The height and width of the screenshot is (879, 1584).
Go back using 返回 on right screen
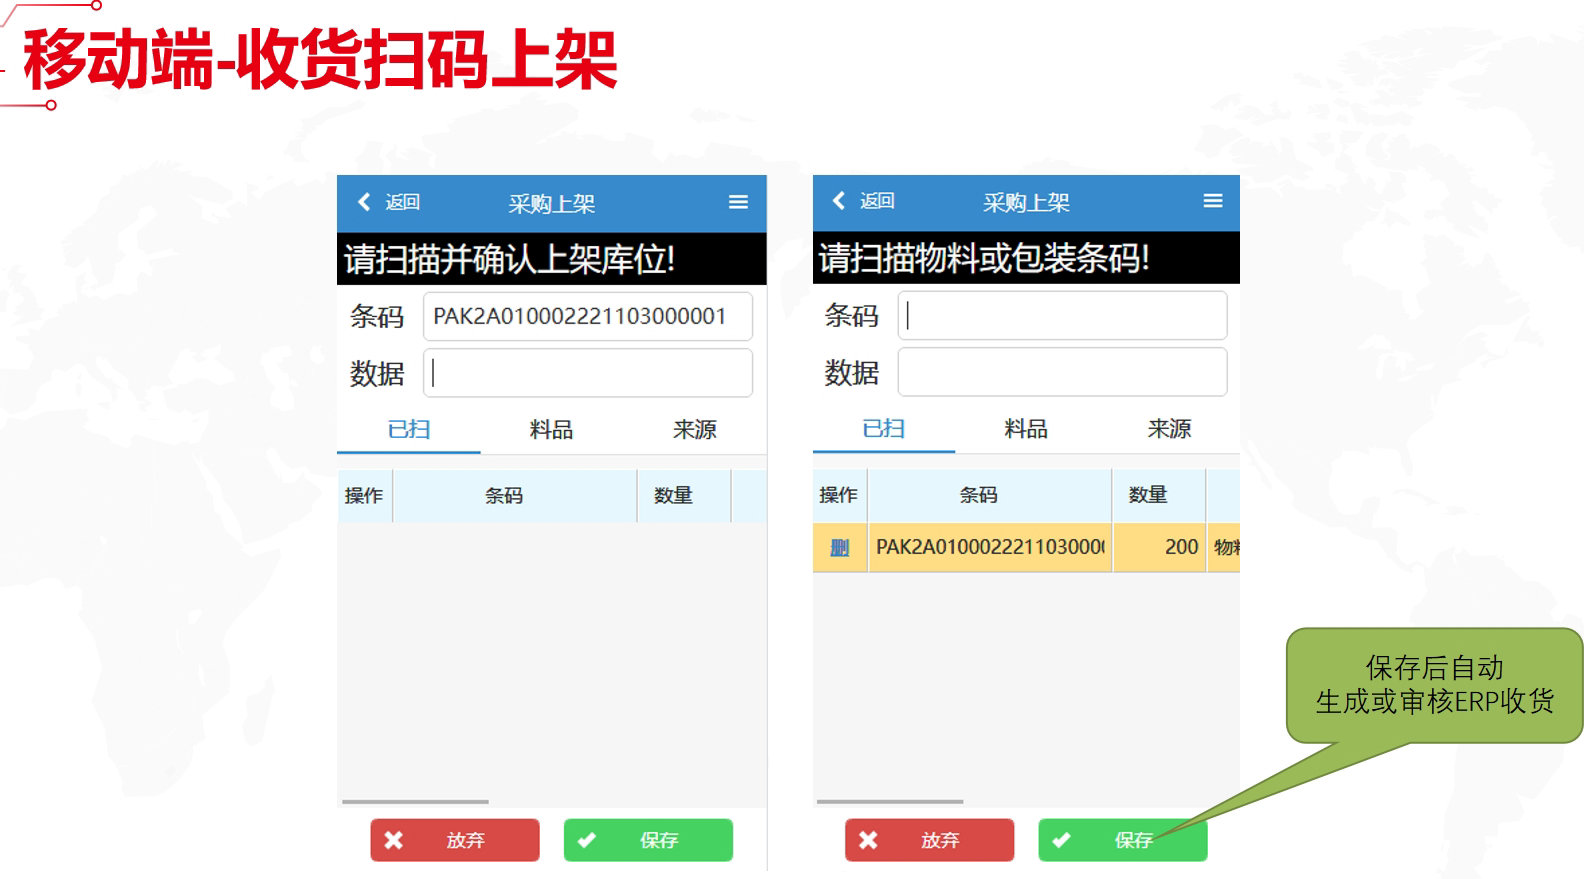(864, 201)
